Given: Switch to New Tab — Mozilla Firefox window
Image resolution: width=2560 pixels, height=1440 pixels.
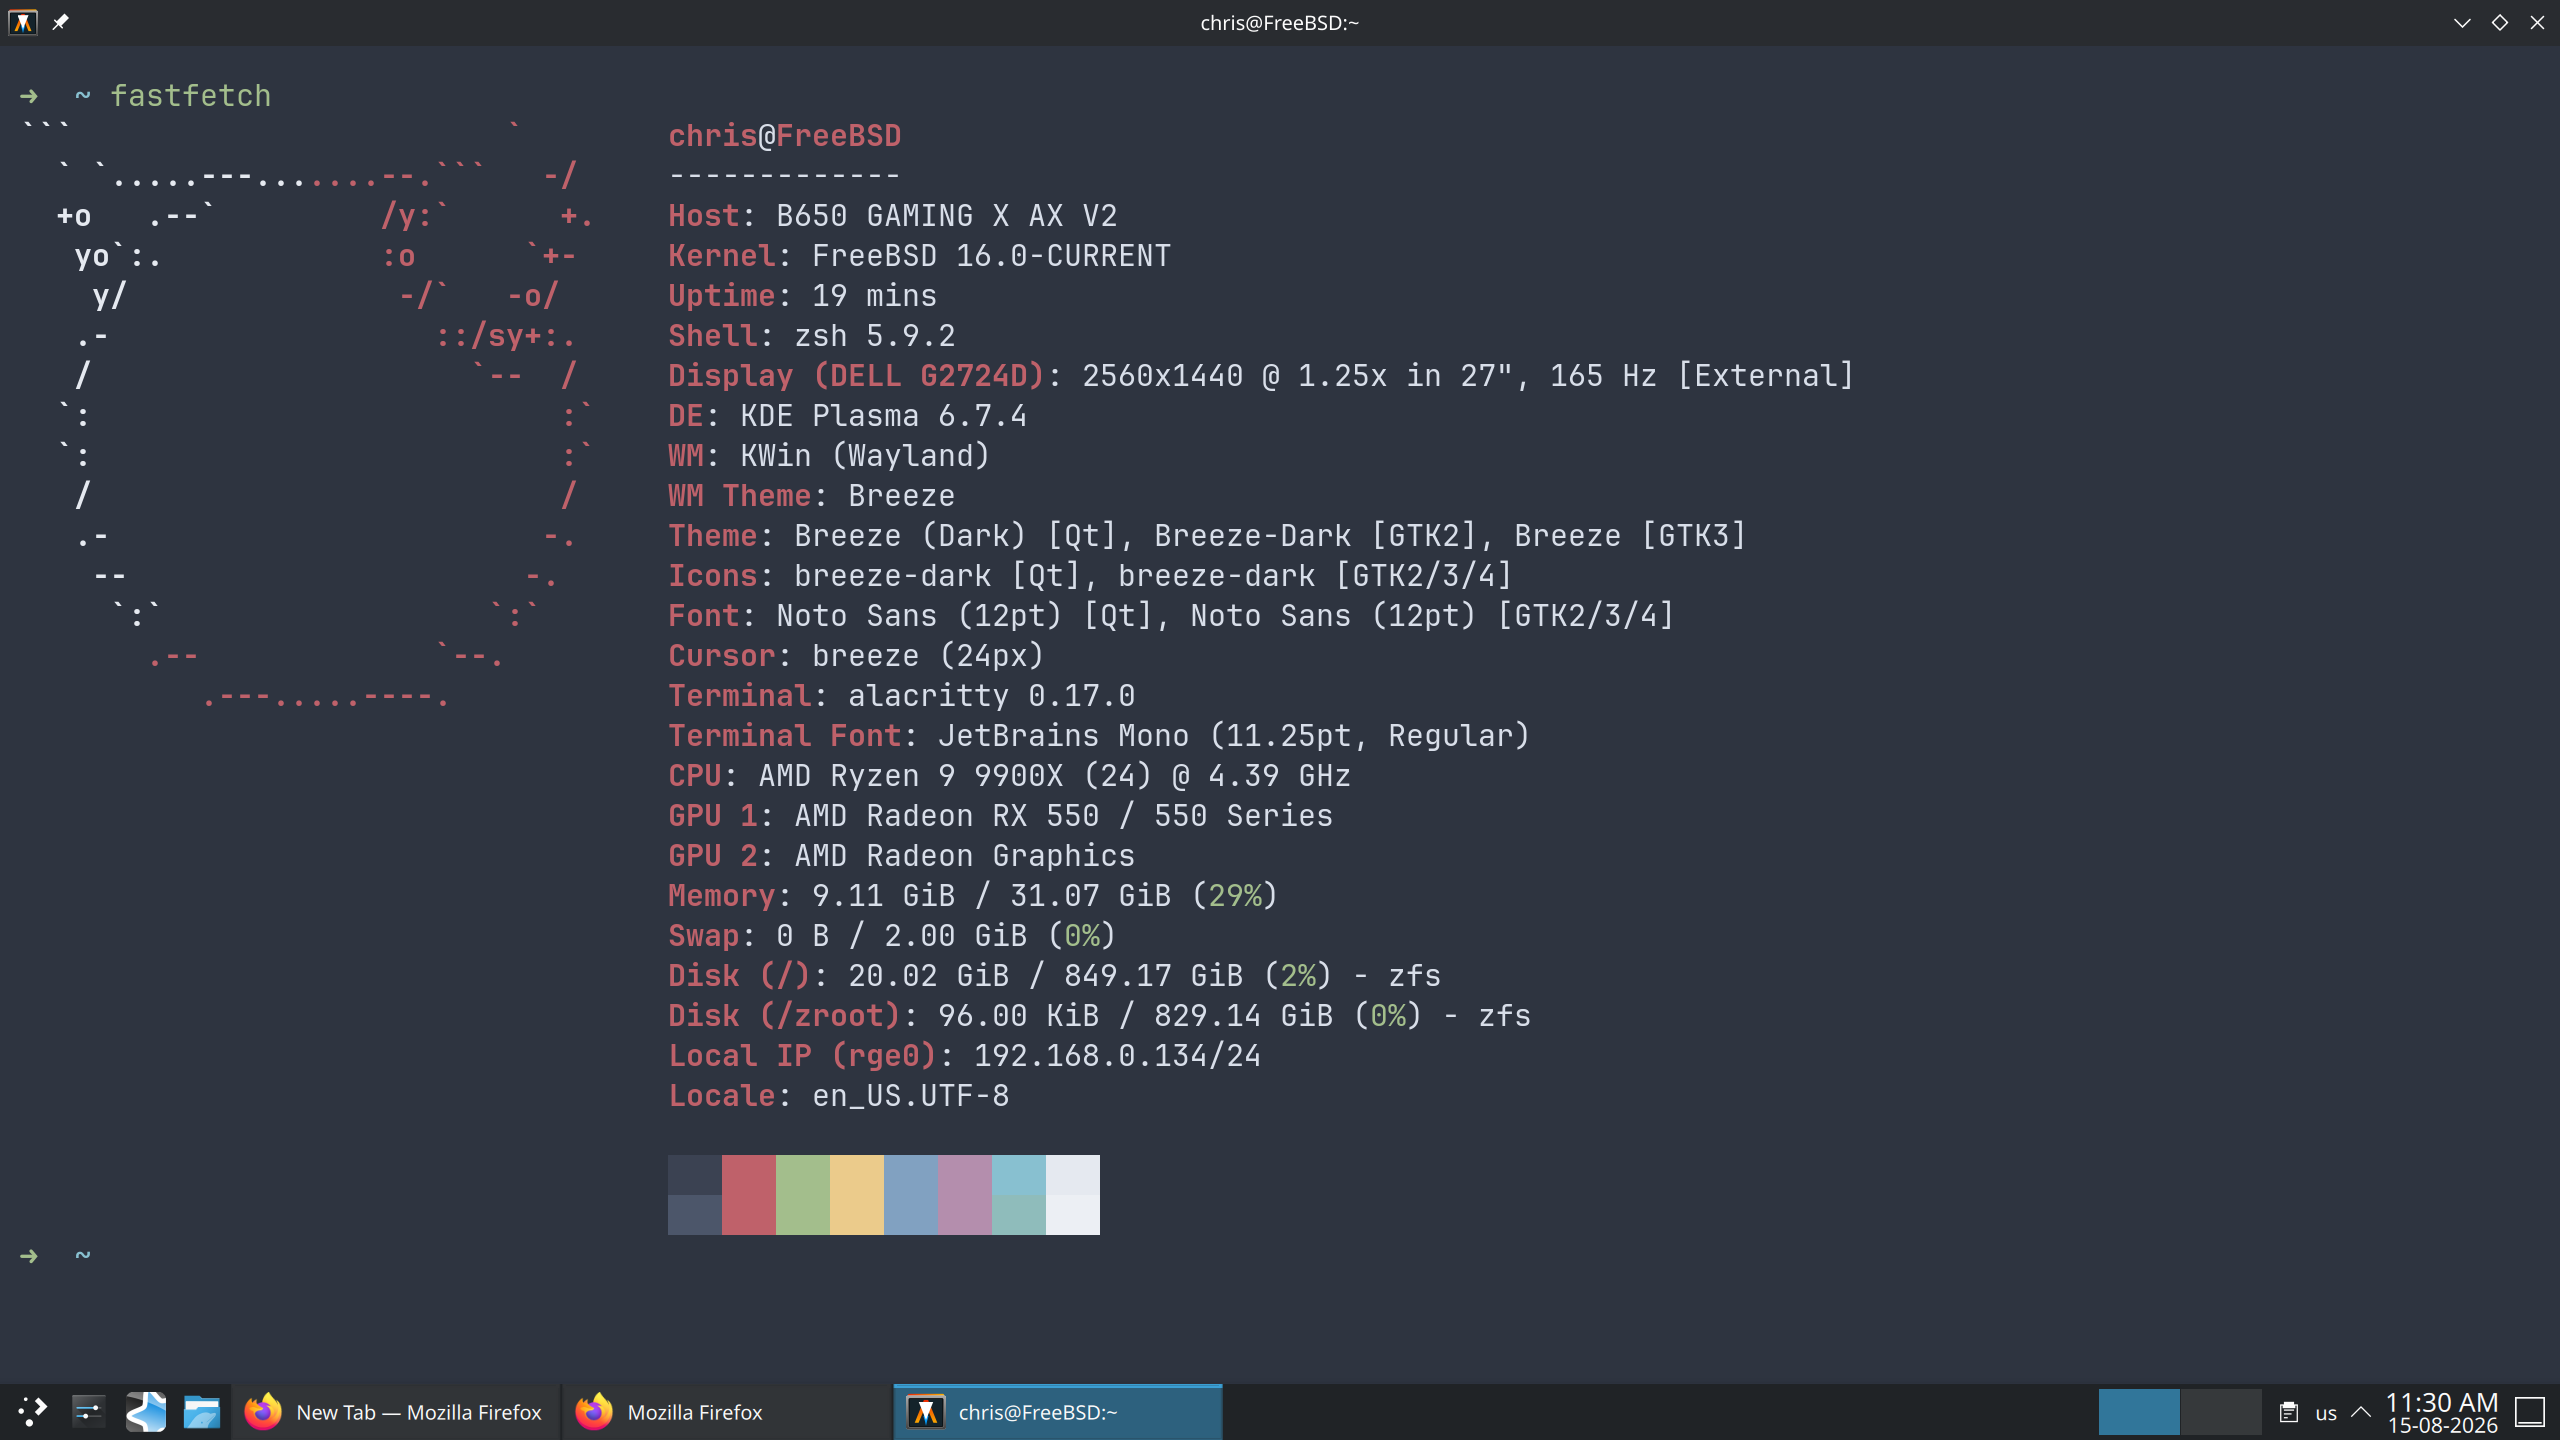Looking at the screenshot, I should pos(396,1412).
